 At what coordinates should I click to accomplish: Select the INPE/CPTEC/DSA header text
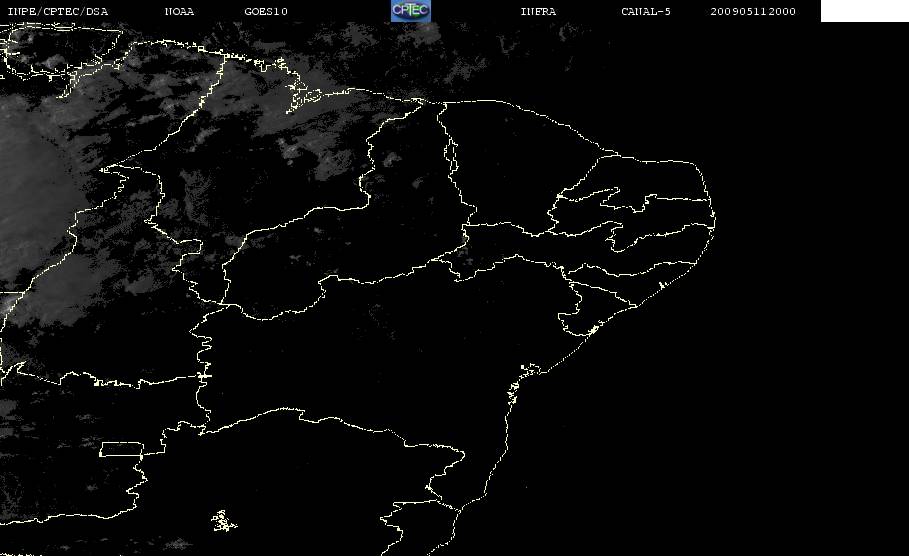(58, 12)
